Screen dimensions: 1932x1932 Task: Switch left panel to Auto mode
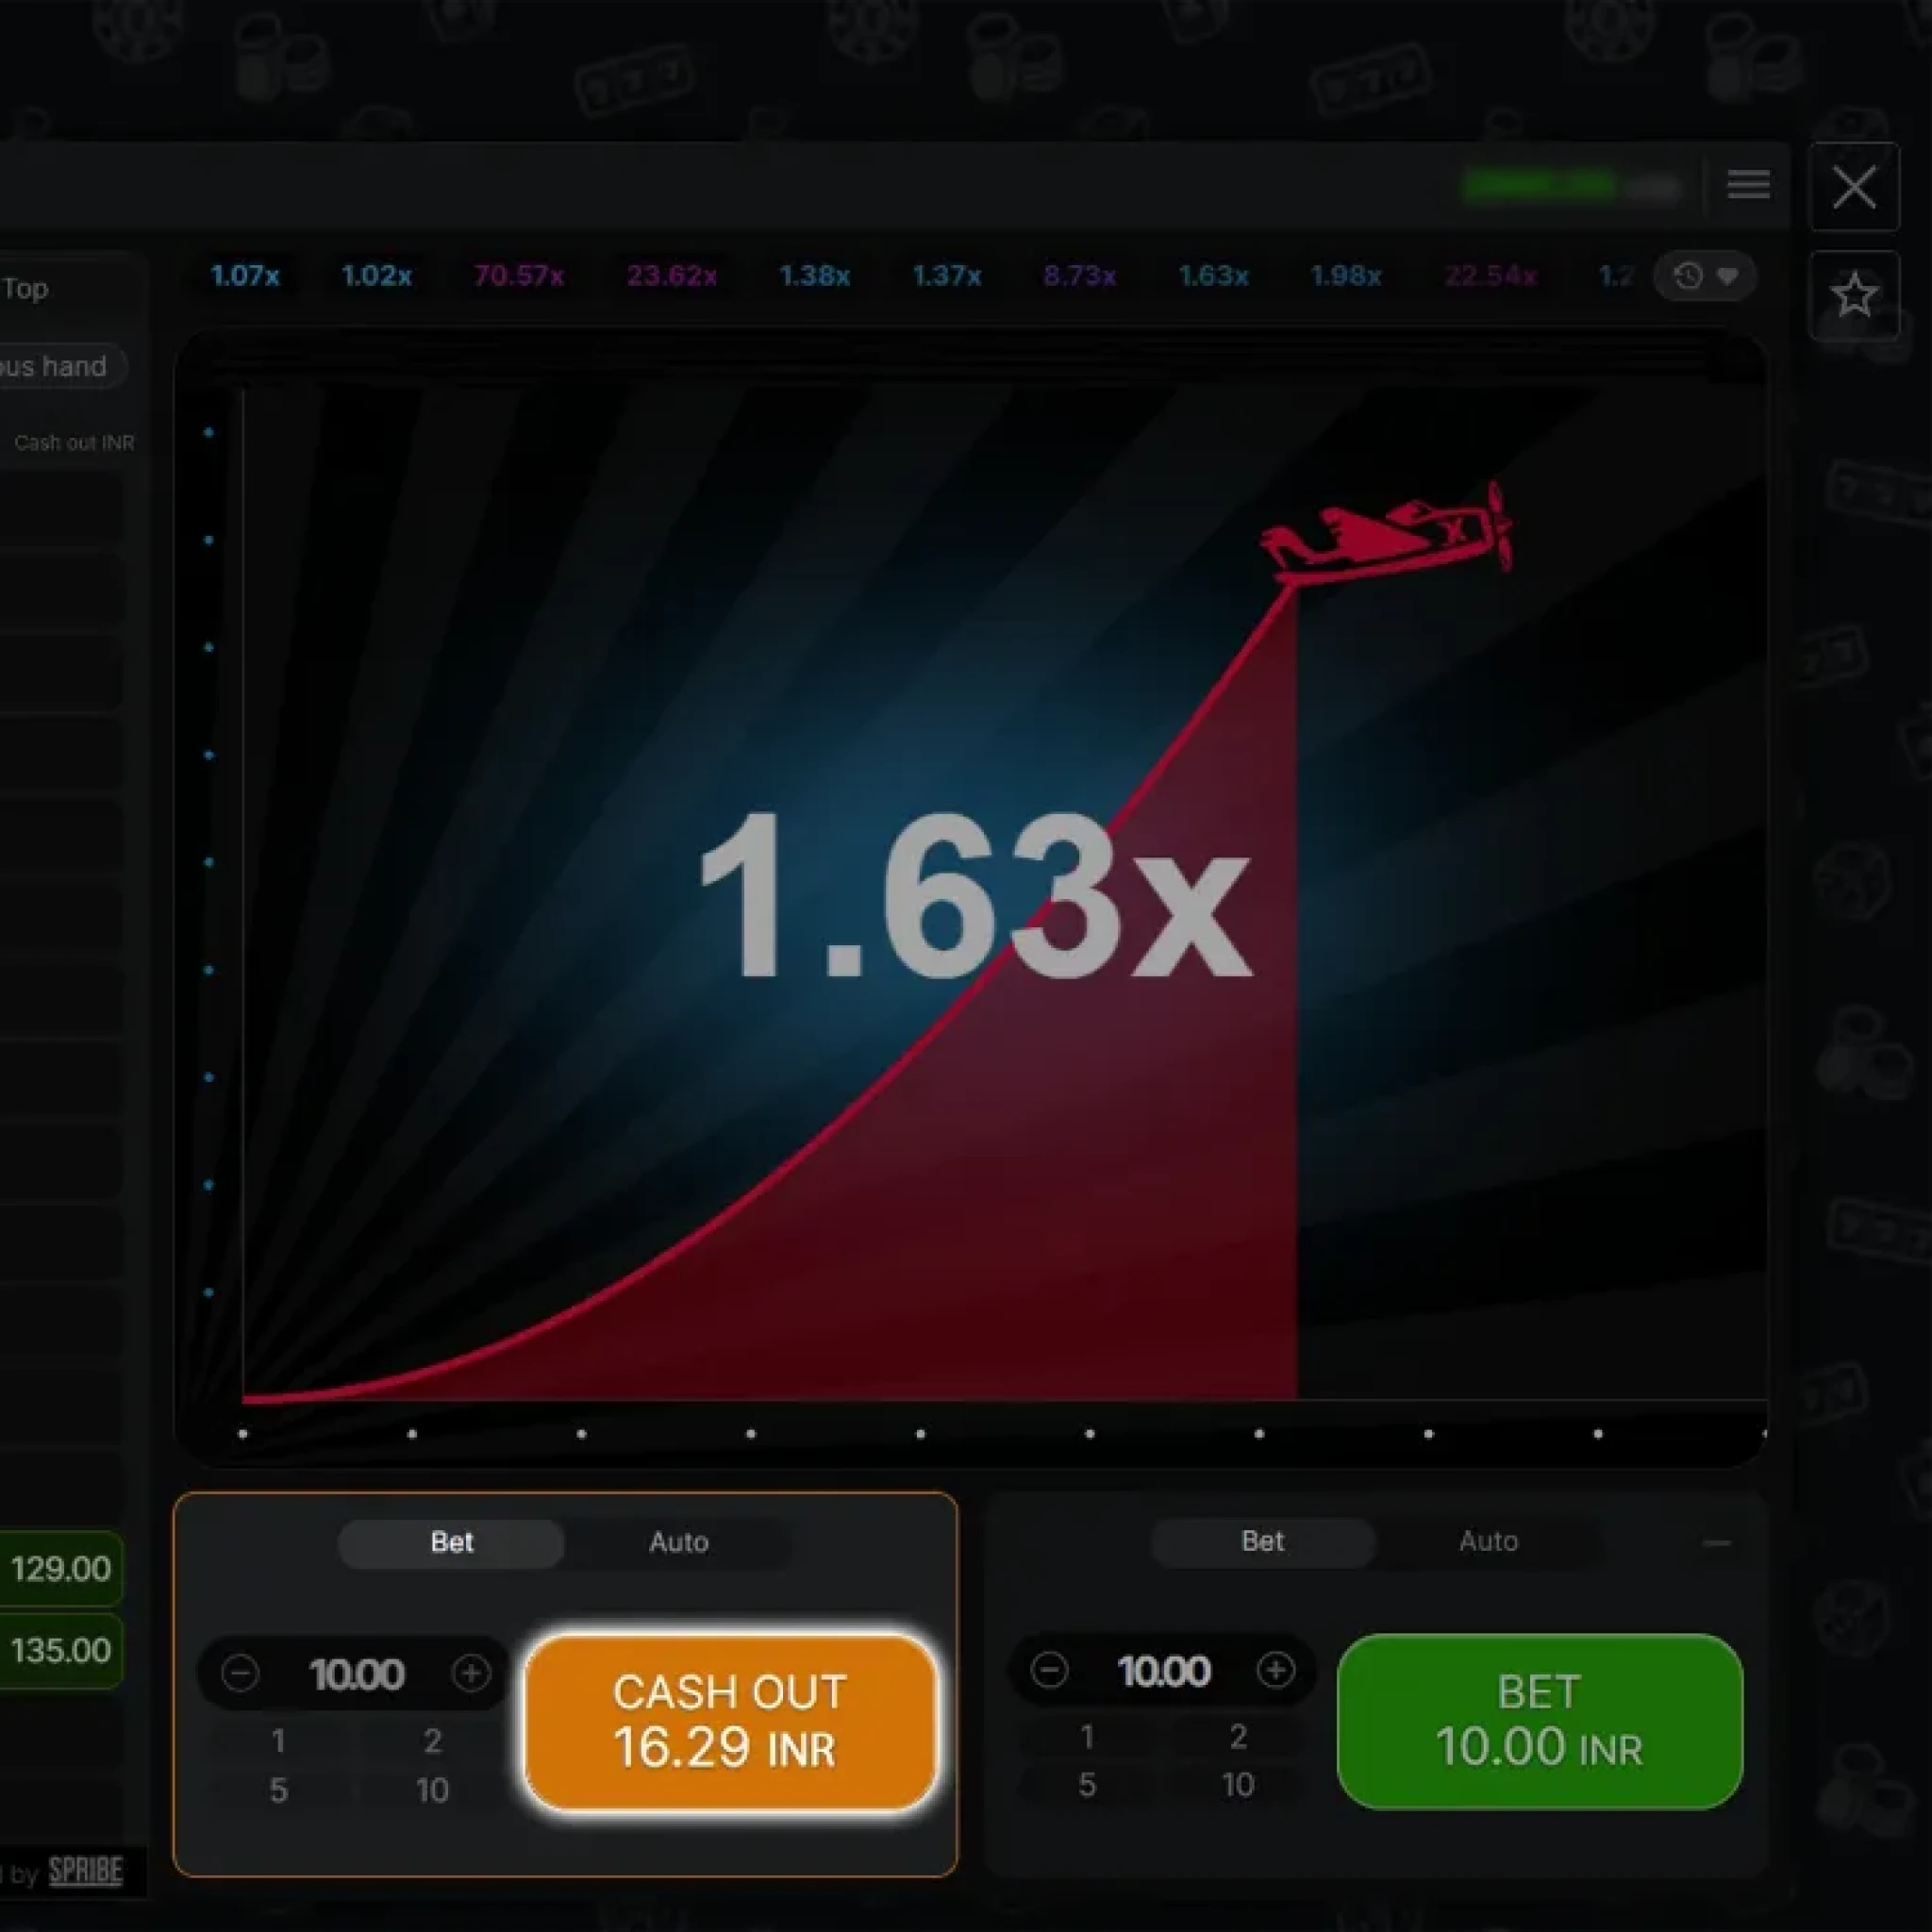coord(678,1542)
